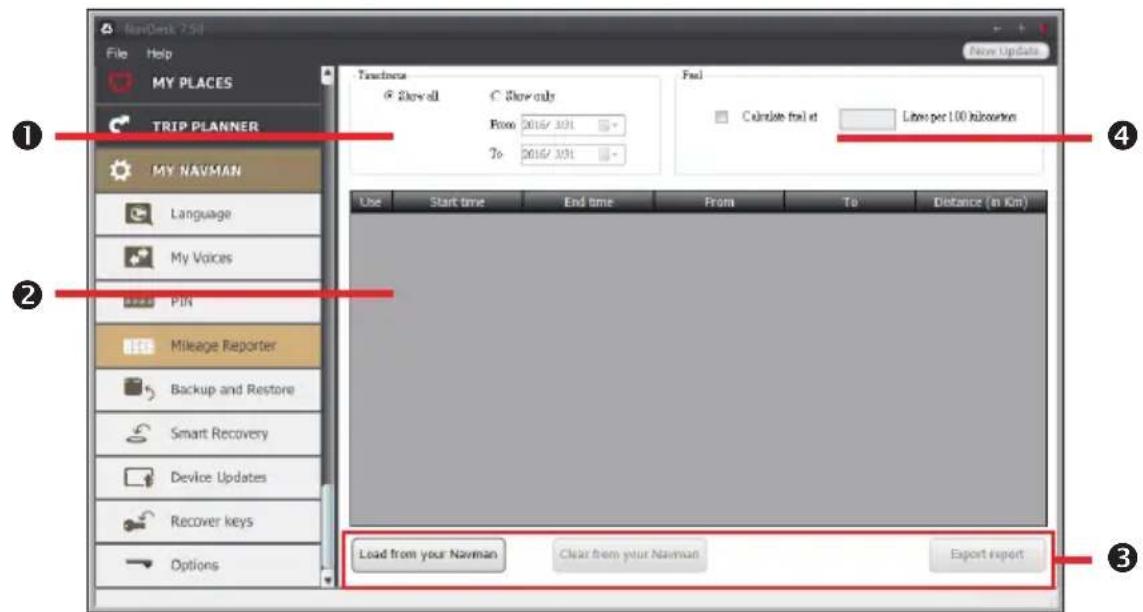Select Mileage Reporter in sidebar
Viewport: 1143px width, 612px height.
[x=208, y=346]
